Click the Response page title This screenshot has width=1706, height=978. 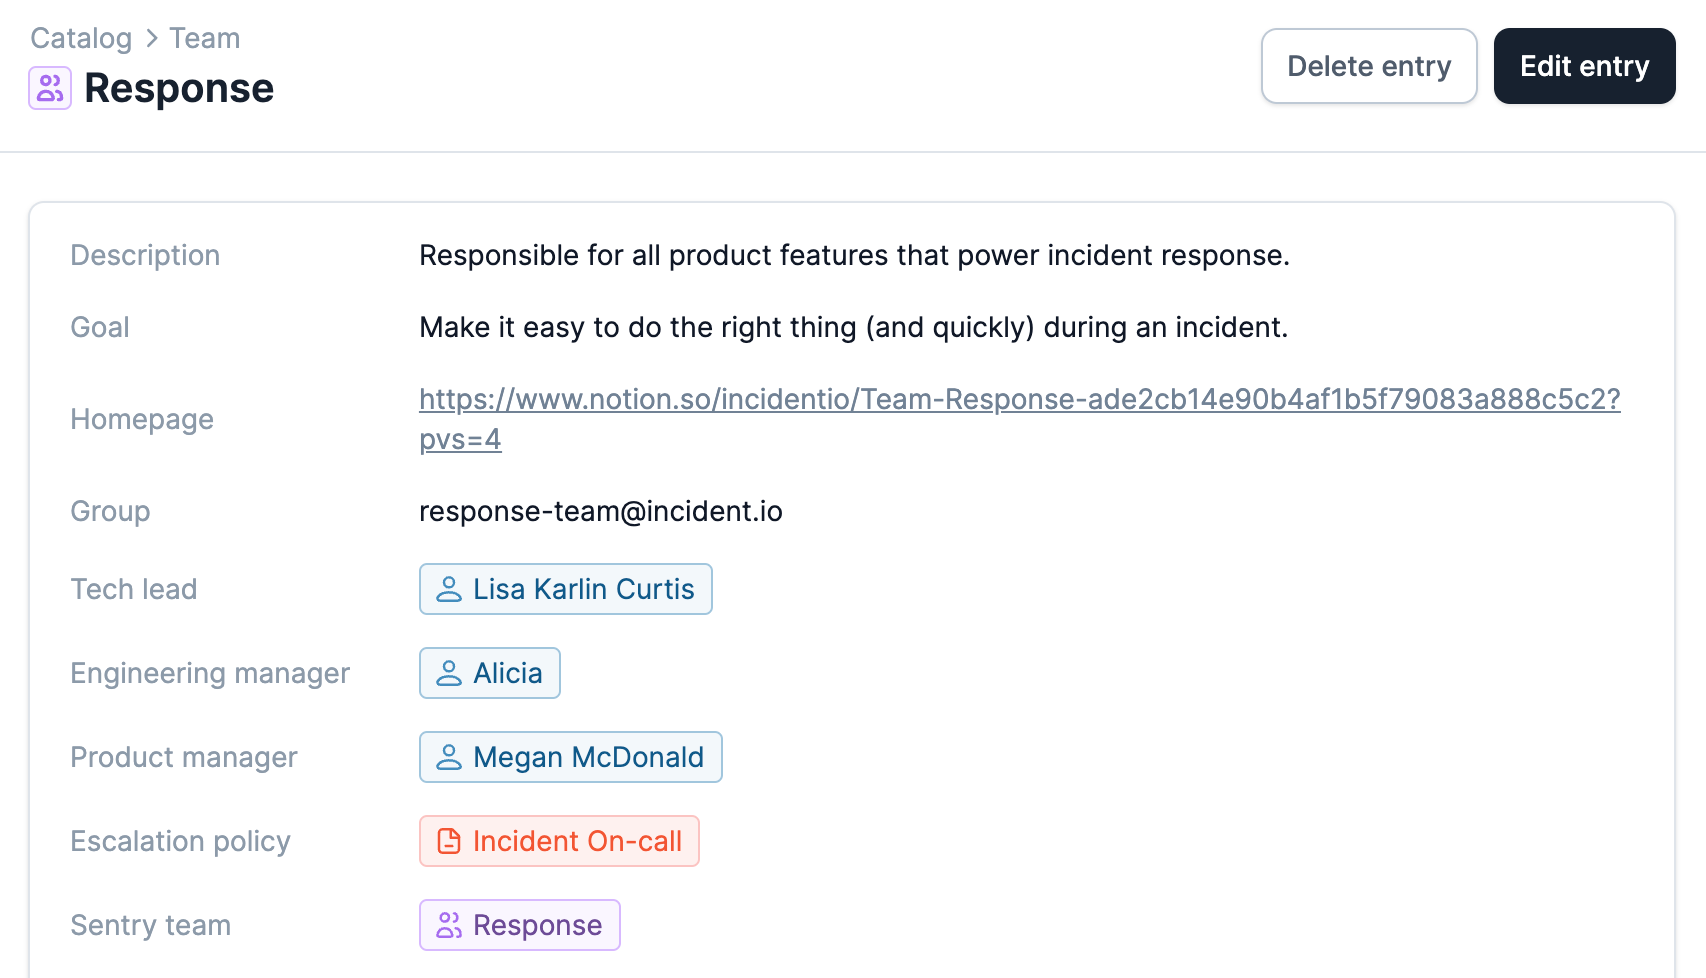(x=179, y=88)
